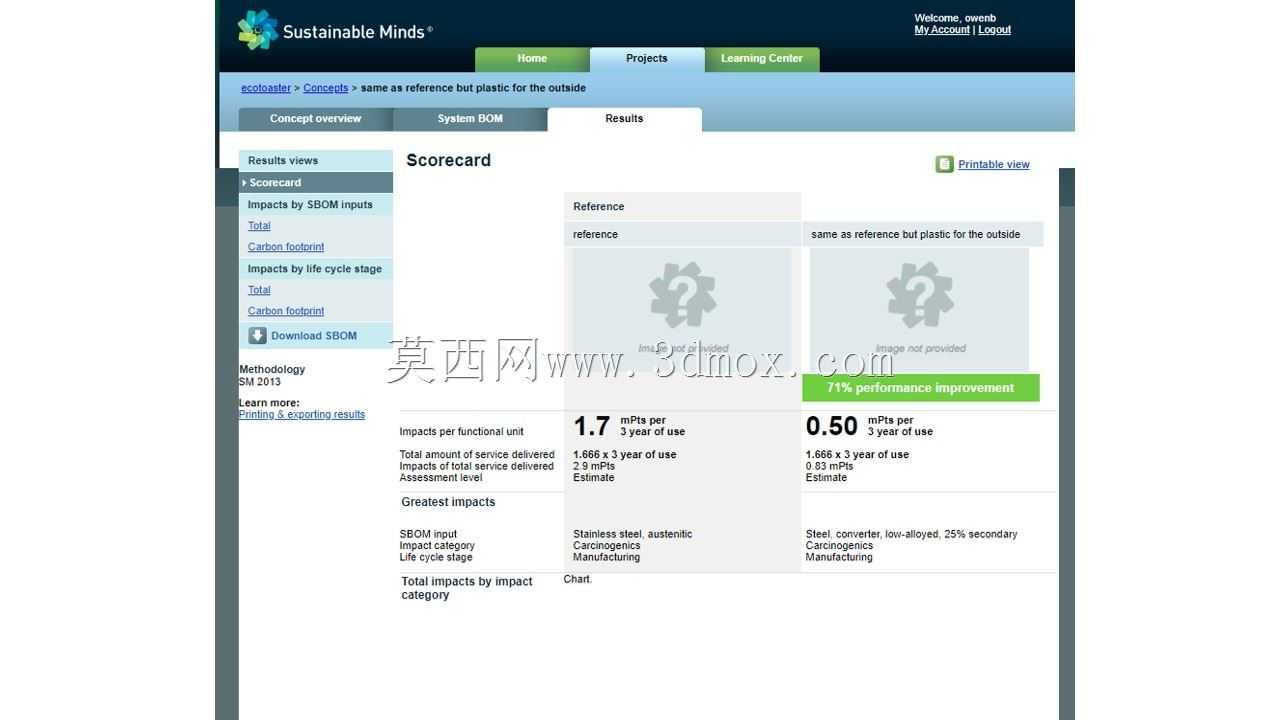Open Total under Impacts by life cycle stage

(259, 290)
